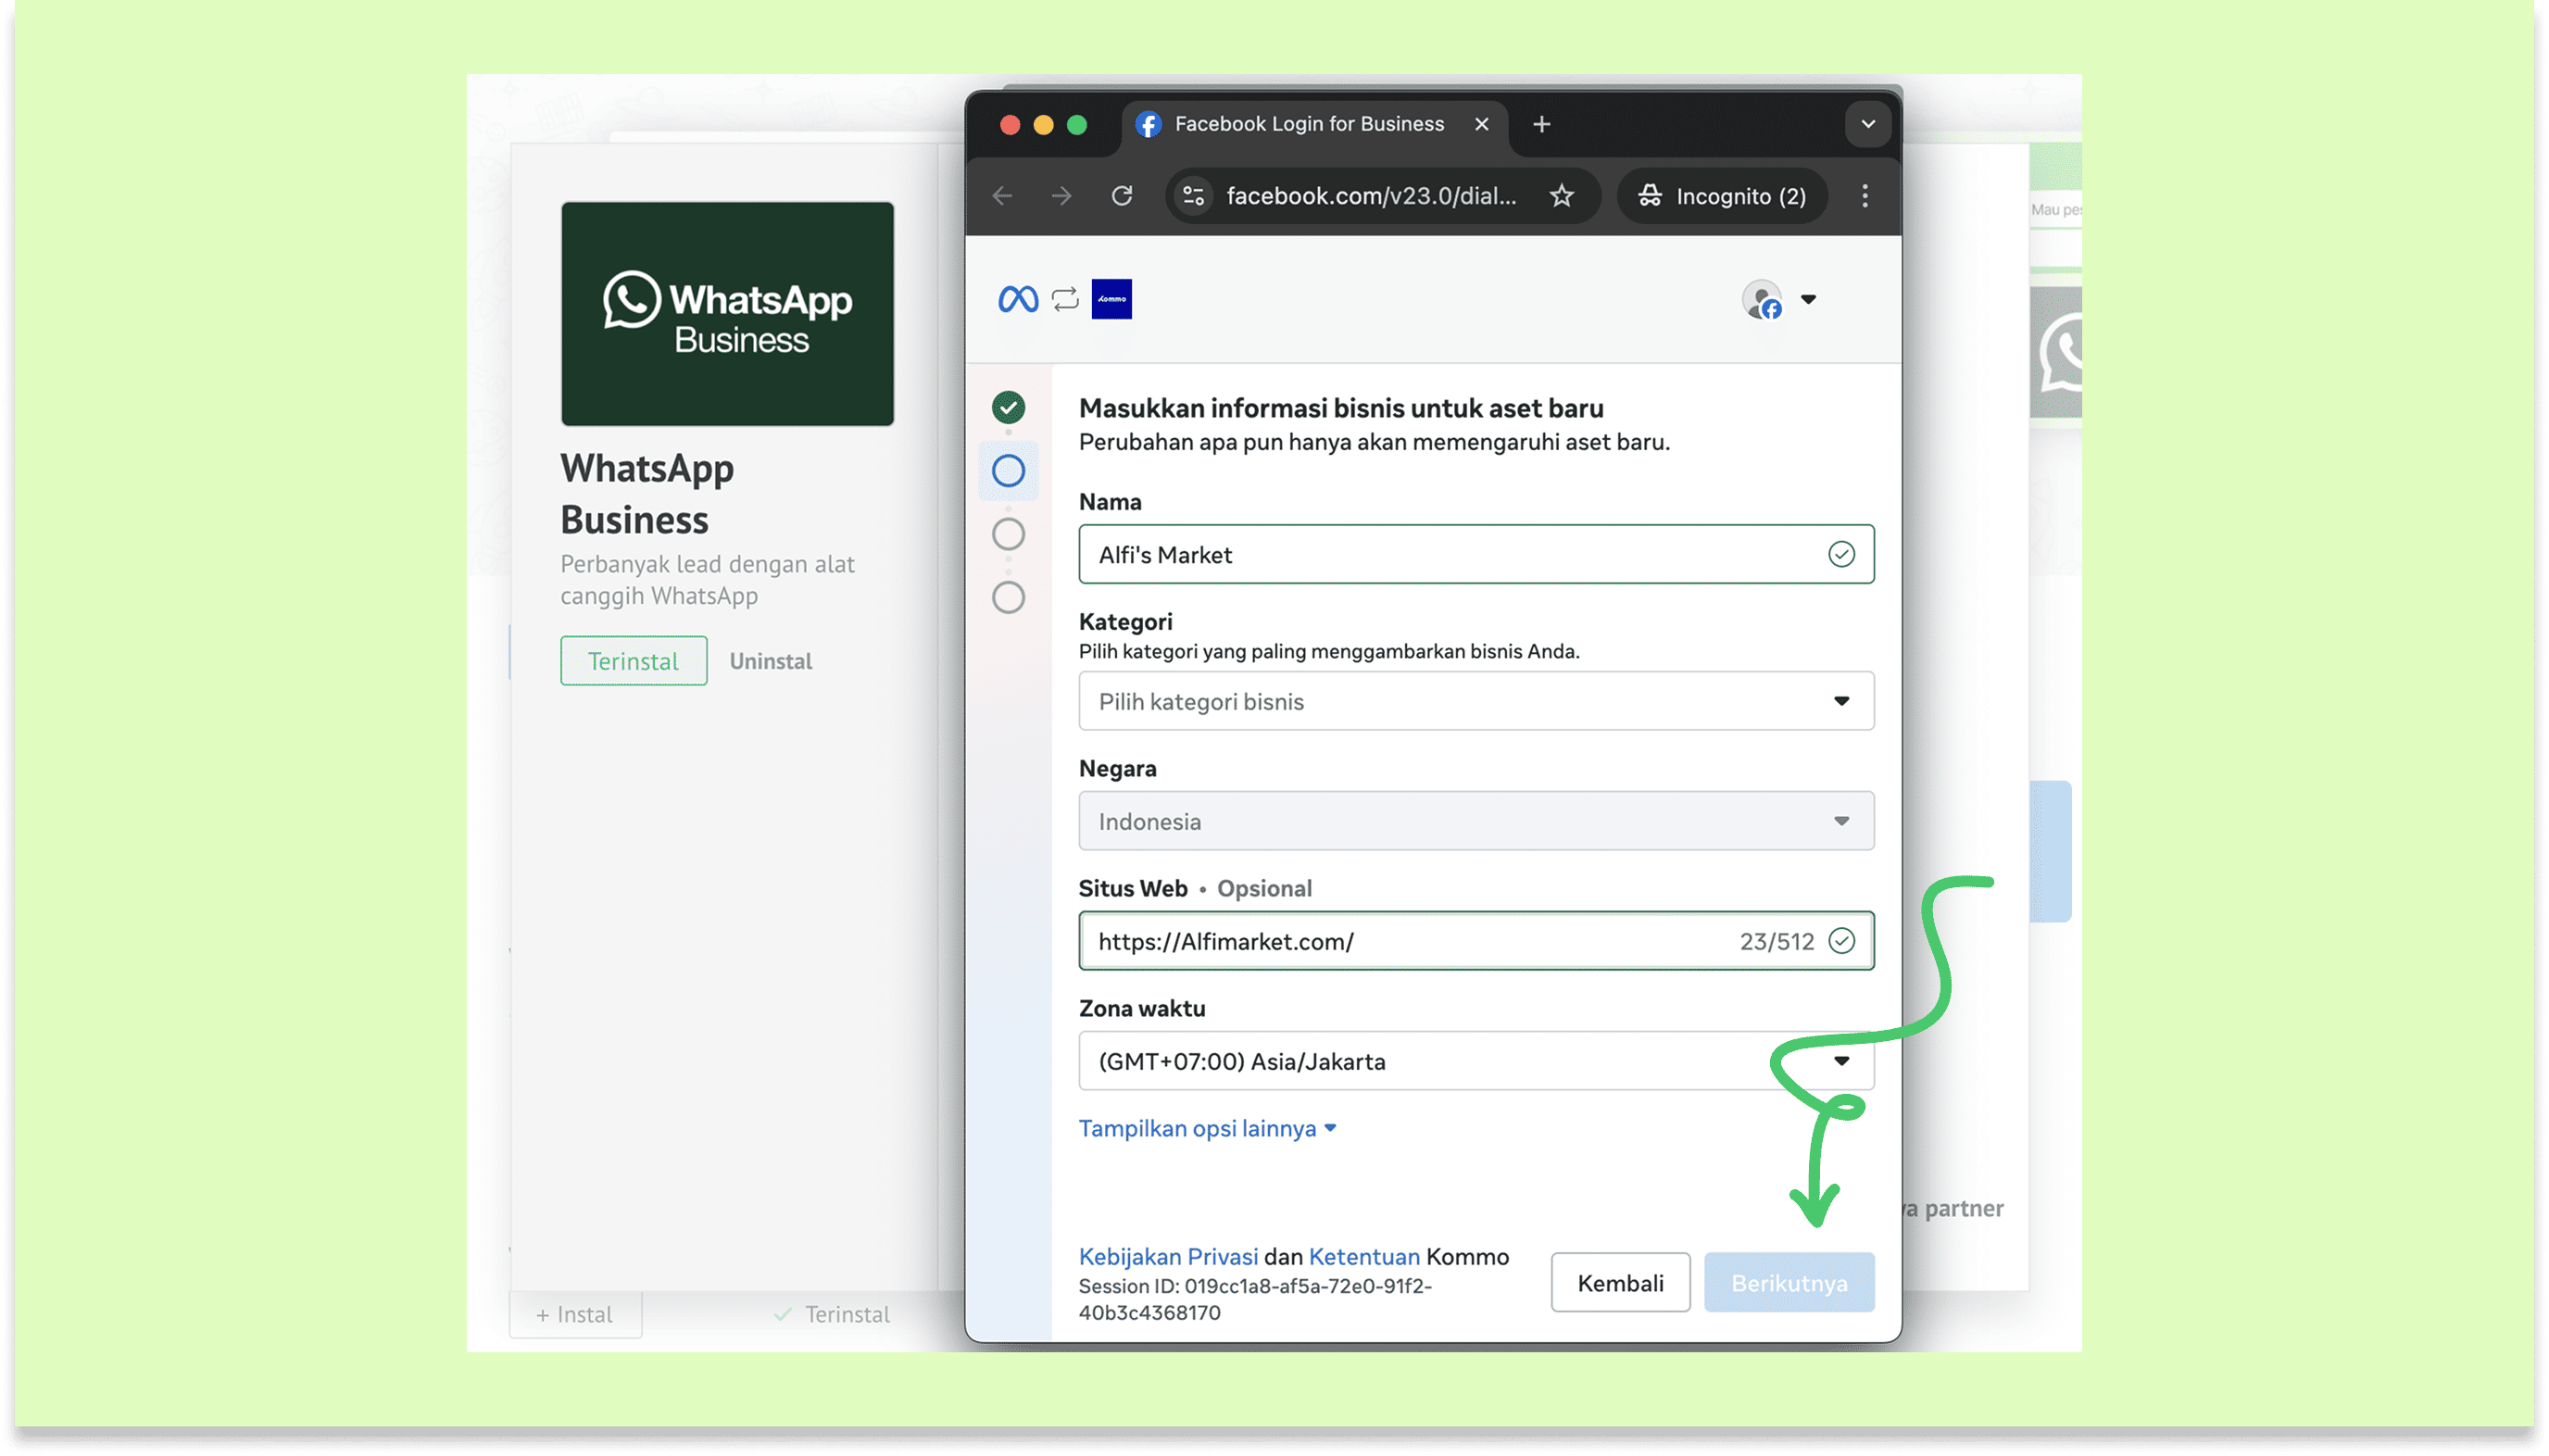
Task: Click the browser reload icon
Action: (1122, 196)
